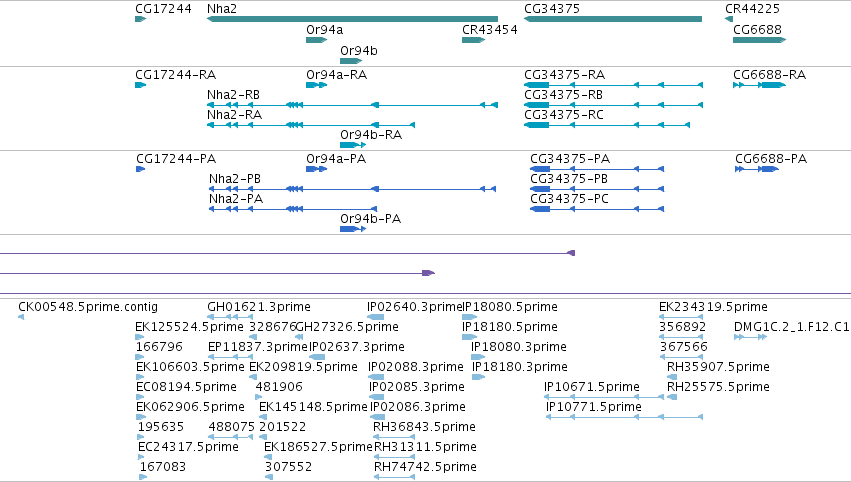Click the RH35907.5prime EST label
The height and width of the screenshot is (482, 851).
[x=718, y=367]
